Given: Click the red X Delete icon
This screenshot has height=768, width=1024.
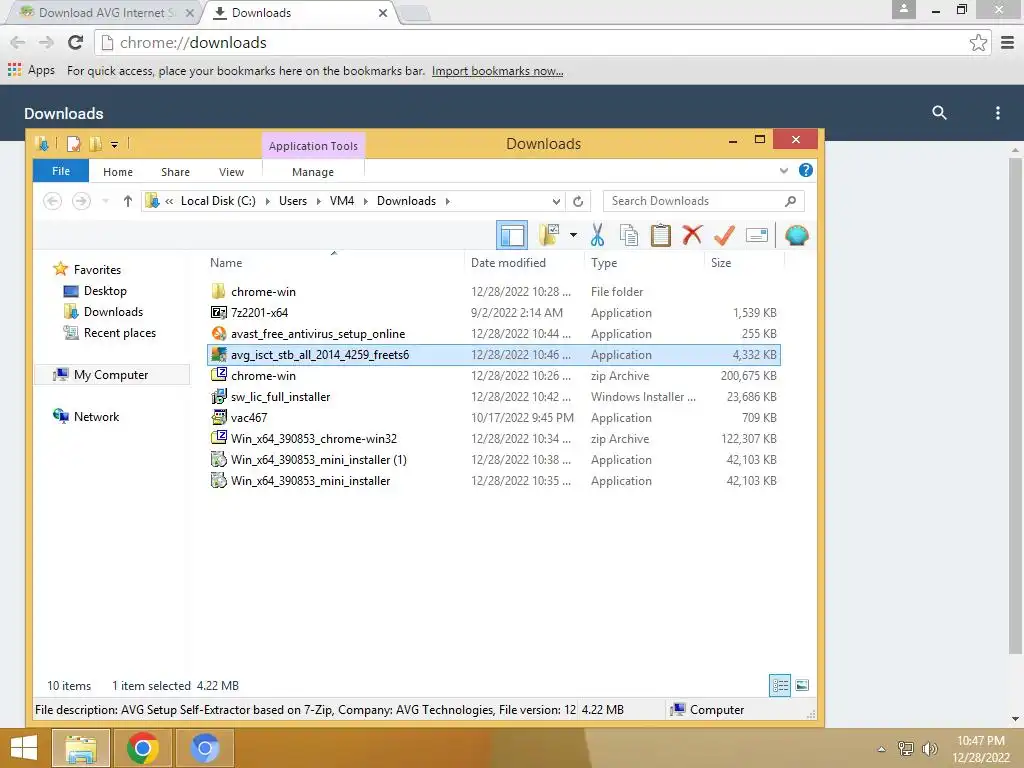Looking at the screenshot, I should tap(692, 235).
